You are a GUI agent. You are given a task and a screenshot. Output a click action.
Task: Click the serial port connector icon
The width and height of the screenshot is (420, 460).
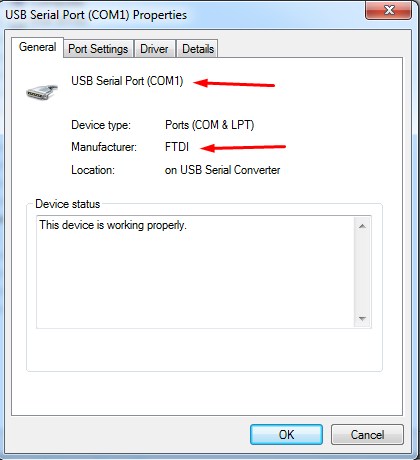[42, 92]
